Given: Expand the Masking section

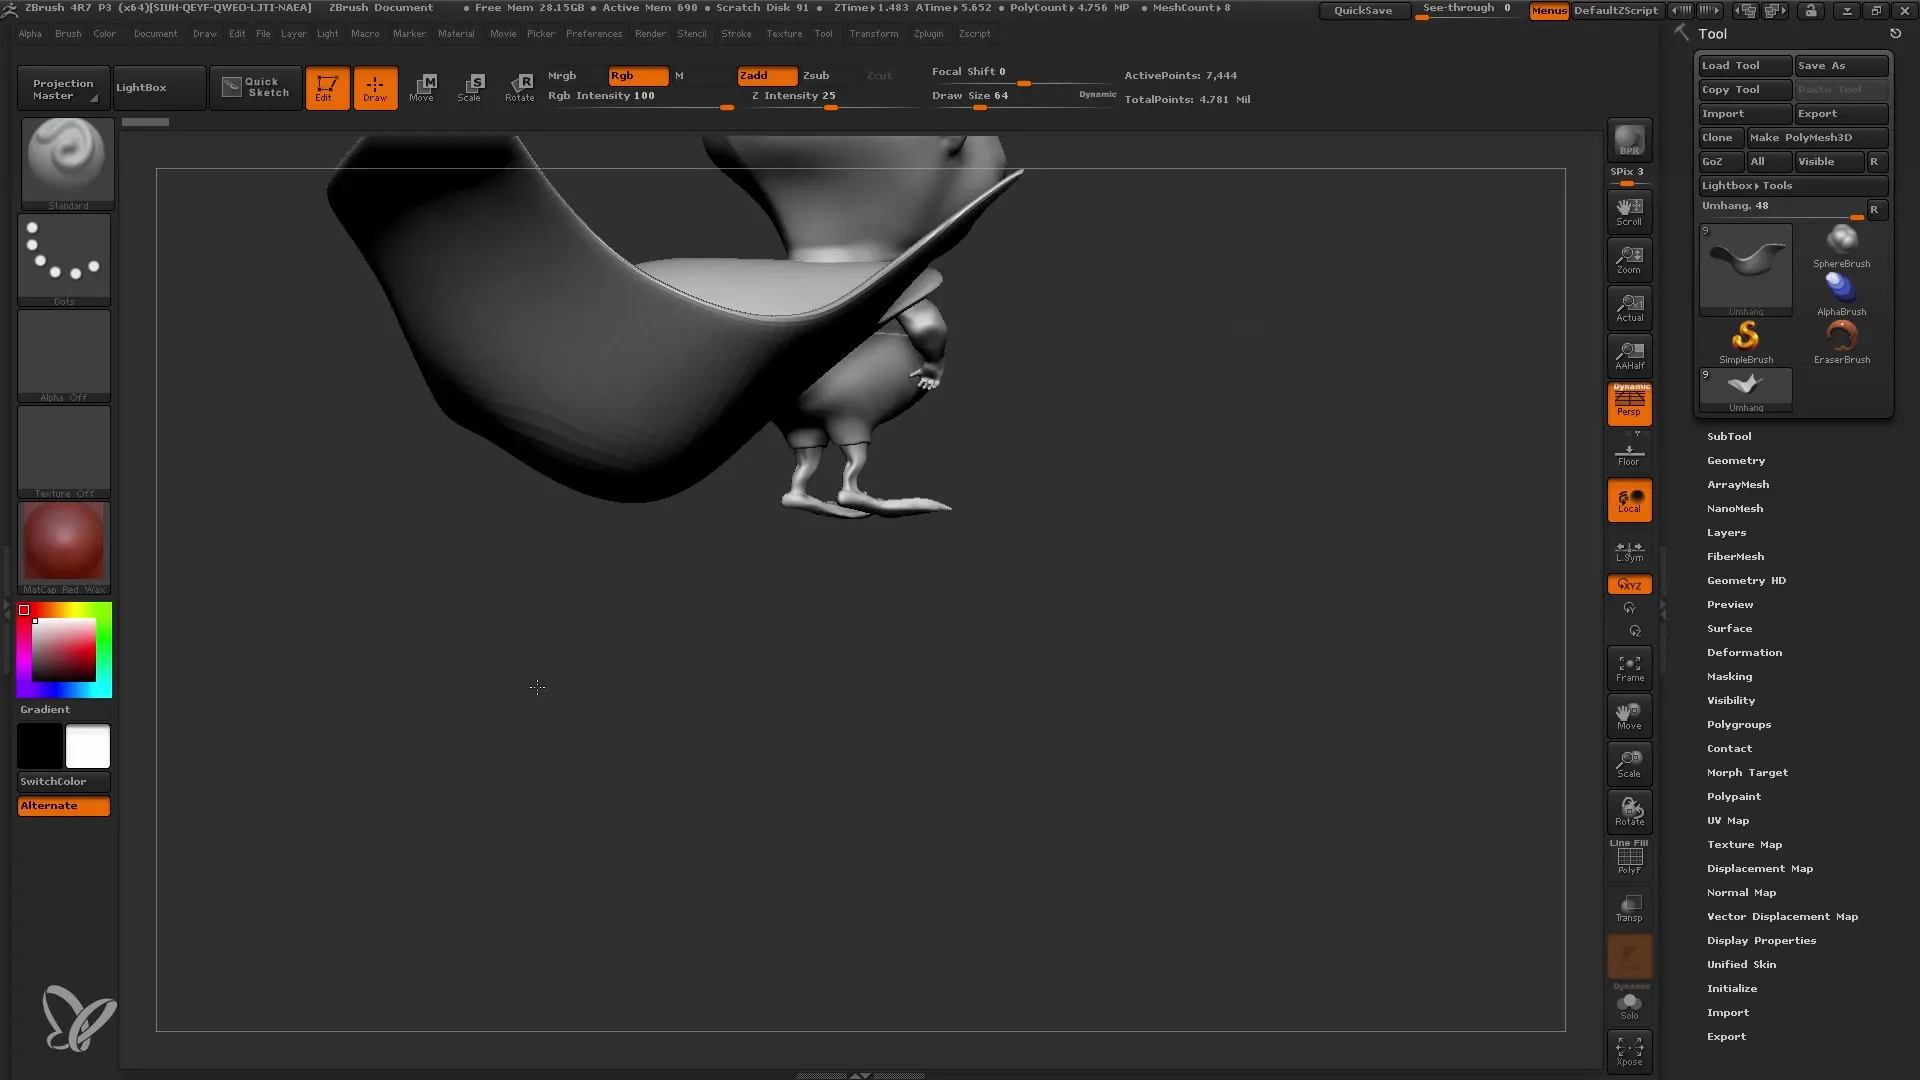Looking at the screenshot, I should point(1729,676).
